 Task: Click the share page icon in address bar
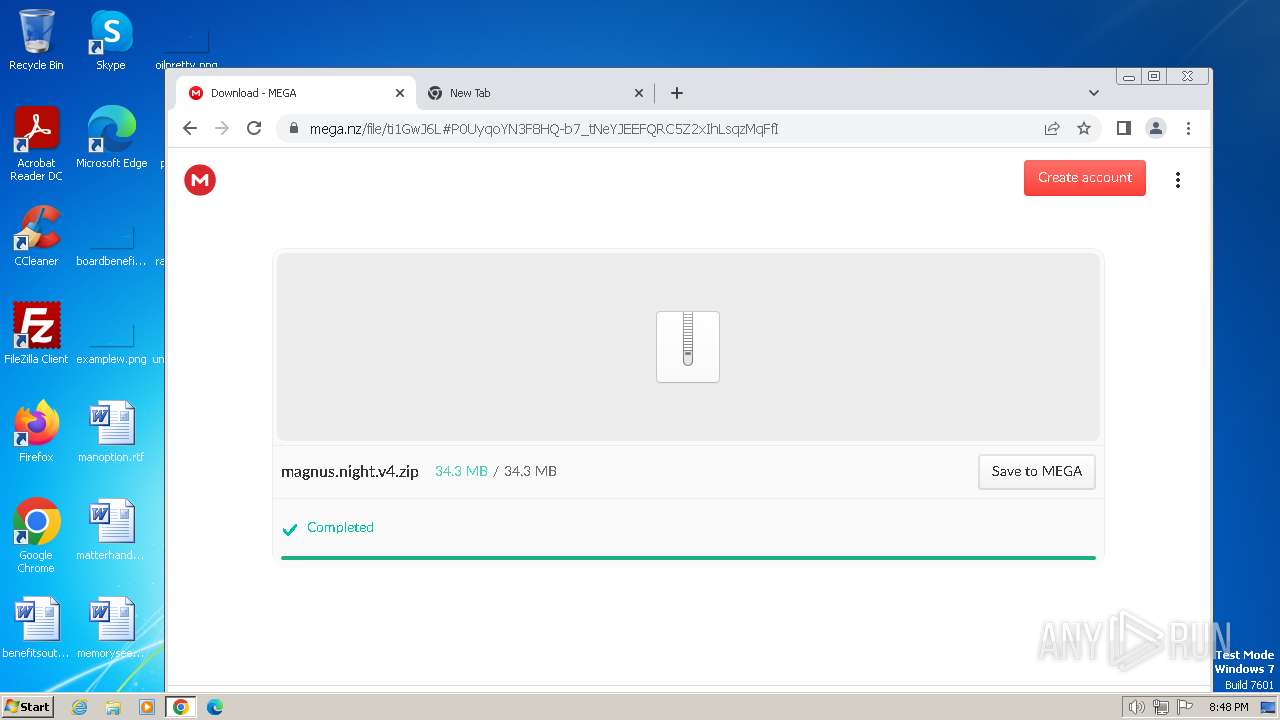tap(1052, 128)
